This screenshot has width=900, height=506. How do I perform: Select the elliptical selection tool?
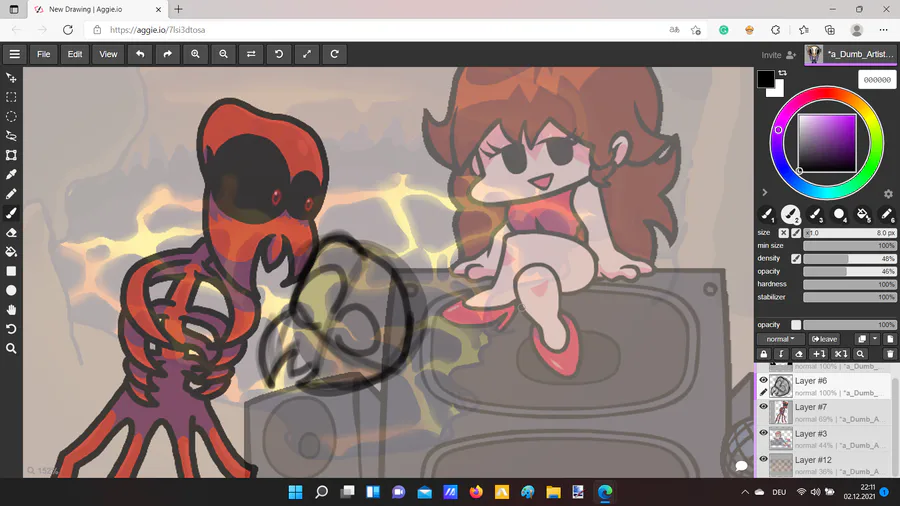(x=11, y=116)
